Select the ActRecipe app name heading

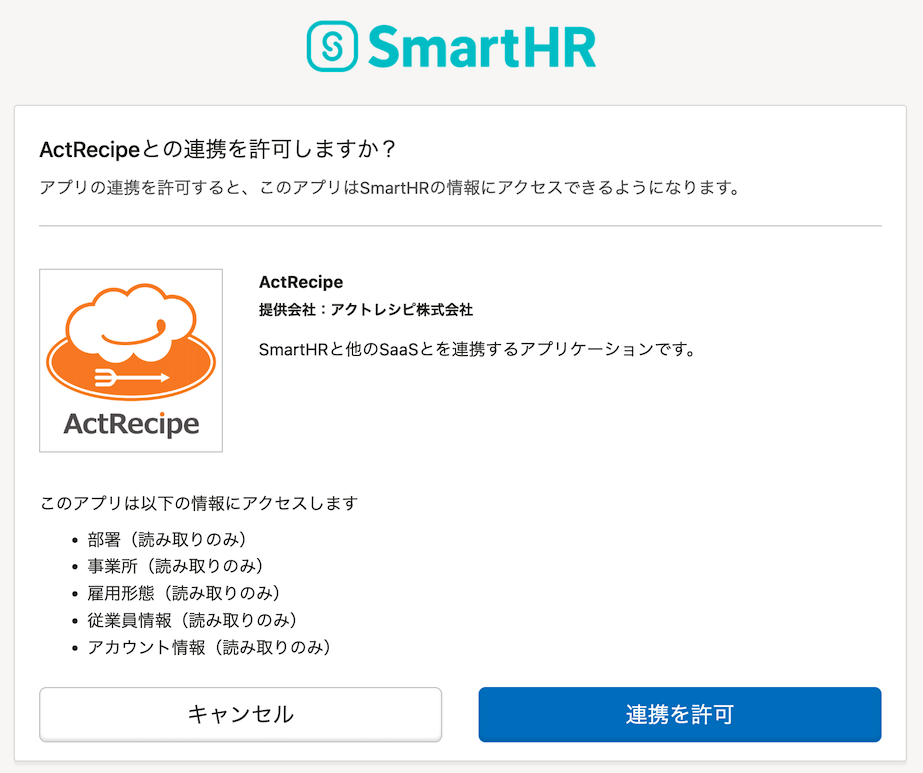301,281
